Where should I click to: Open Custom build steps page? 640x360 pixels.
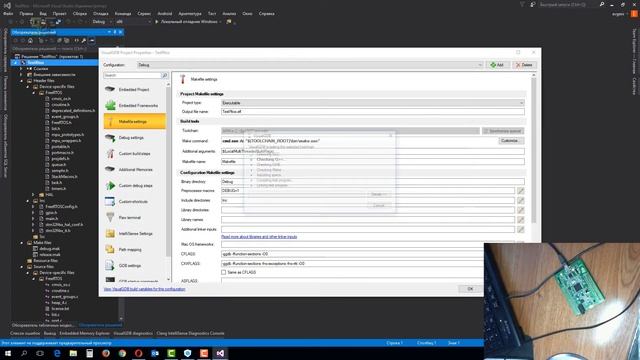point(135,153)
